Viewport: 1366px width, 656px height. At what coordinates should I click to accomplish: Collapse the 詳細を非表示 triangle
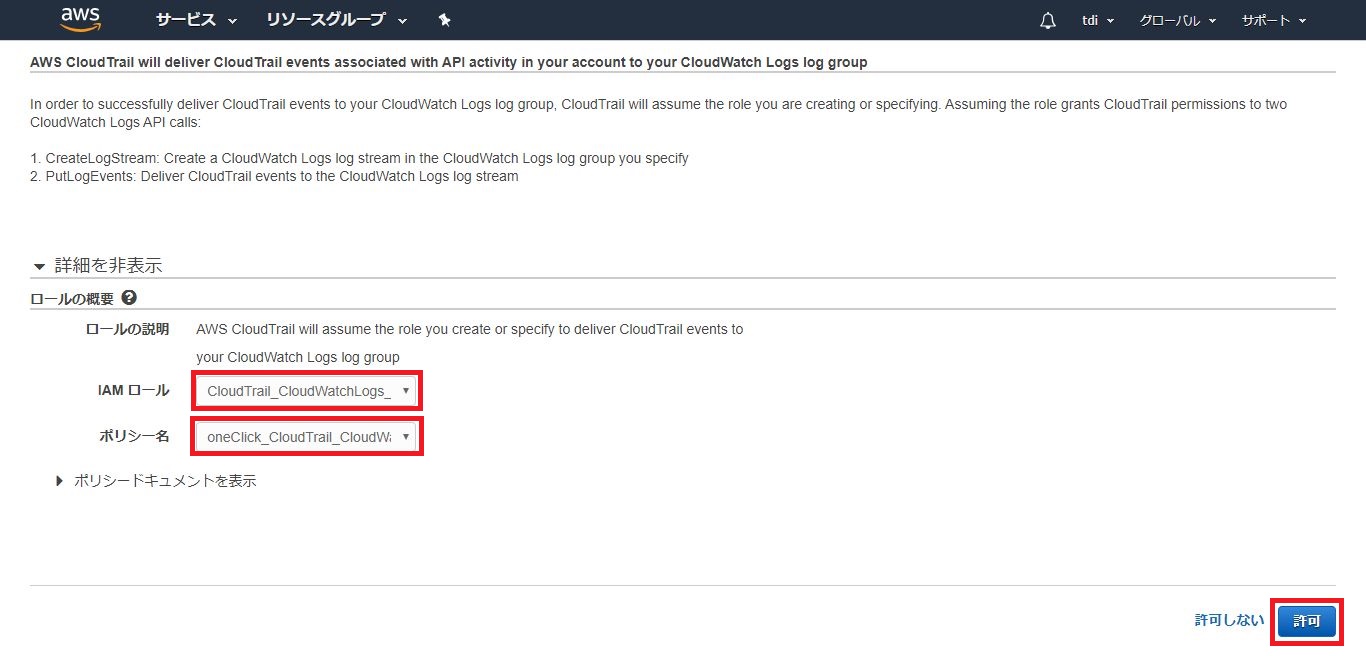coord(40,267)
